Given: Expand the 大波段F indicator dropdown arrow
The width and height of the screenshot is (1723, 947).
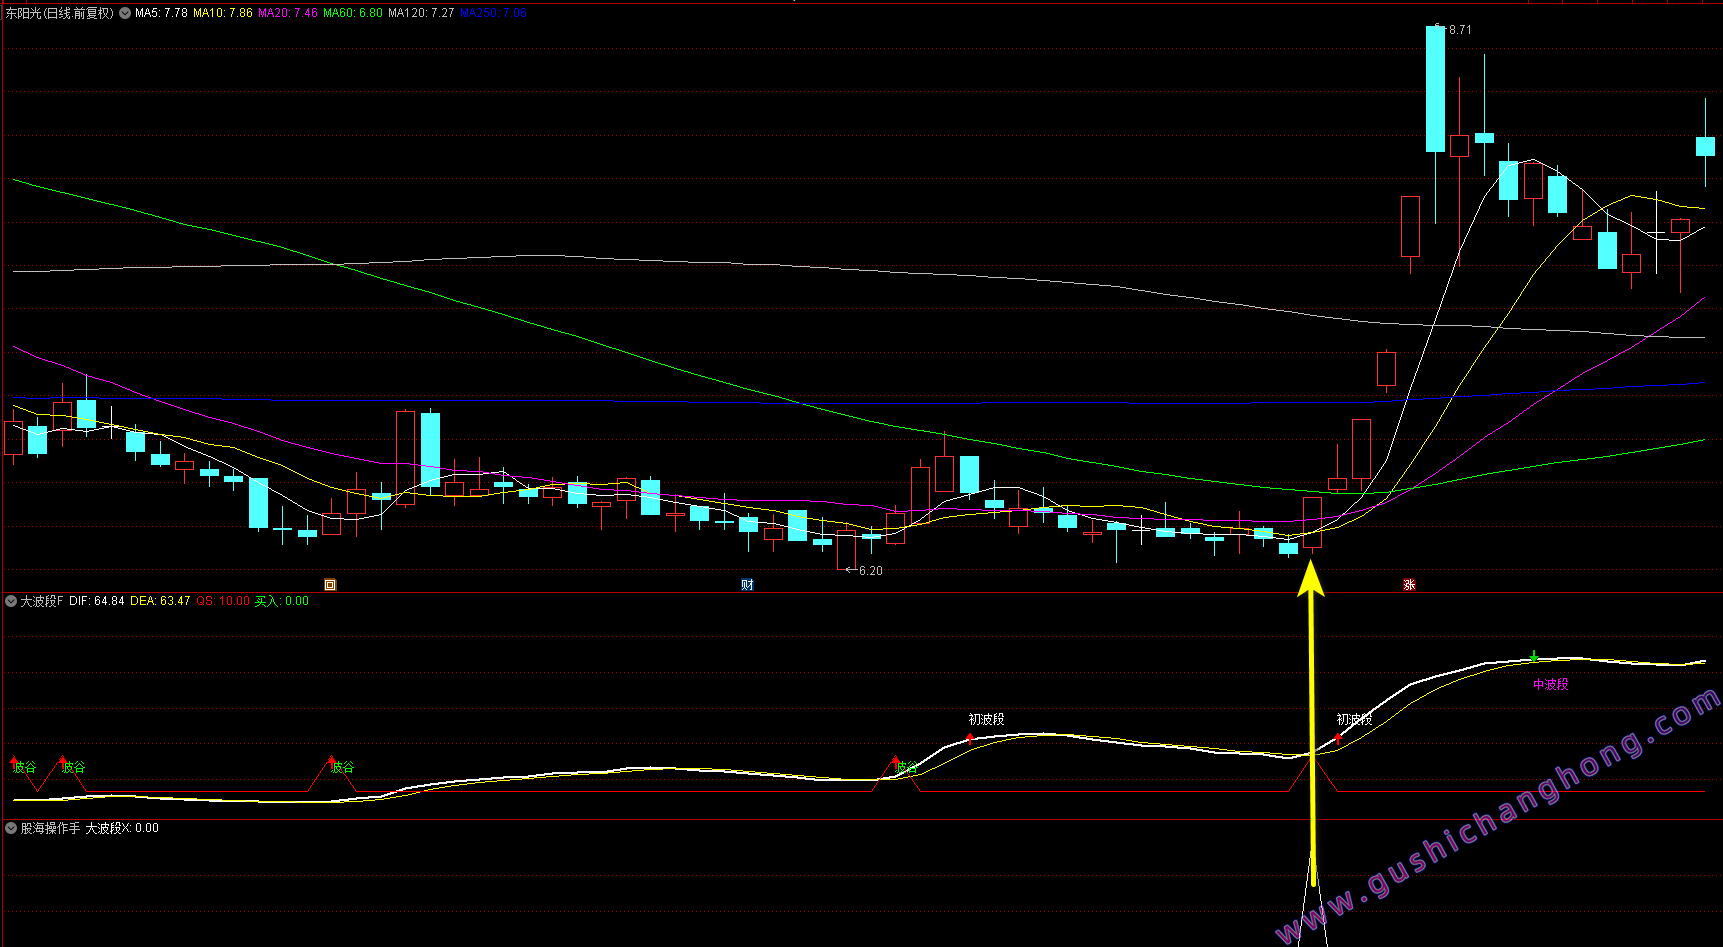Looking at the screenshot, I should click(x=11, y=601).
